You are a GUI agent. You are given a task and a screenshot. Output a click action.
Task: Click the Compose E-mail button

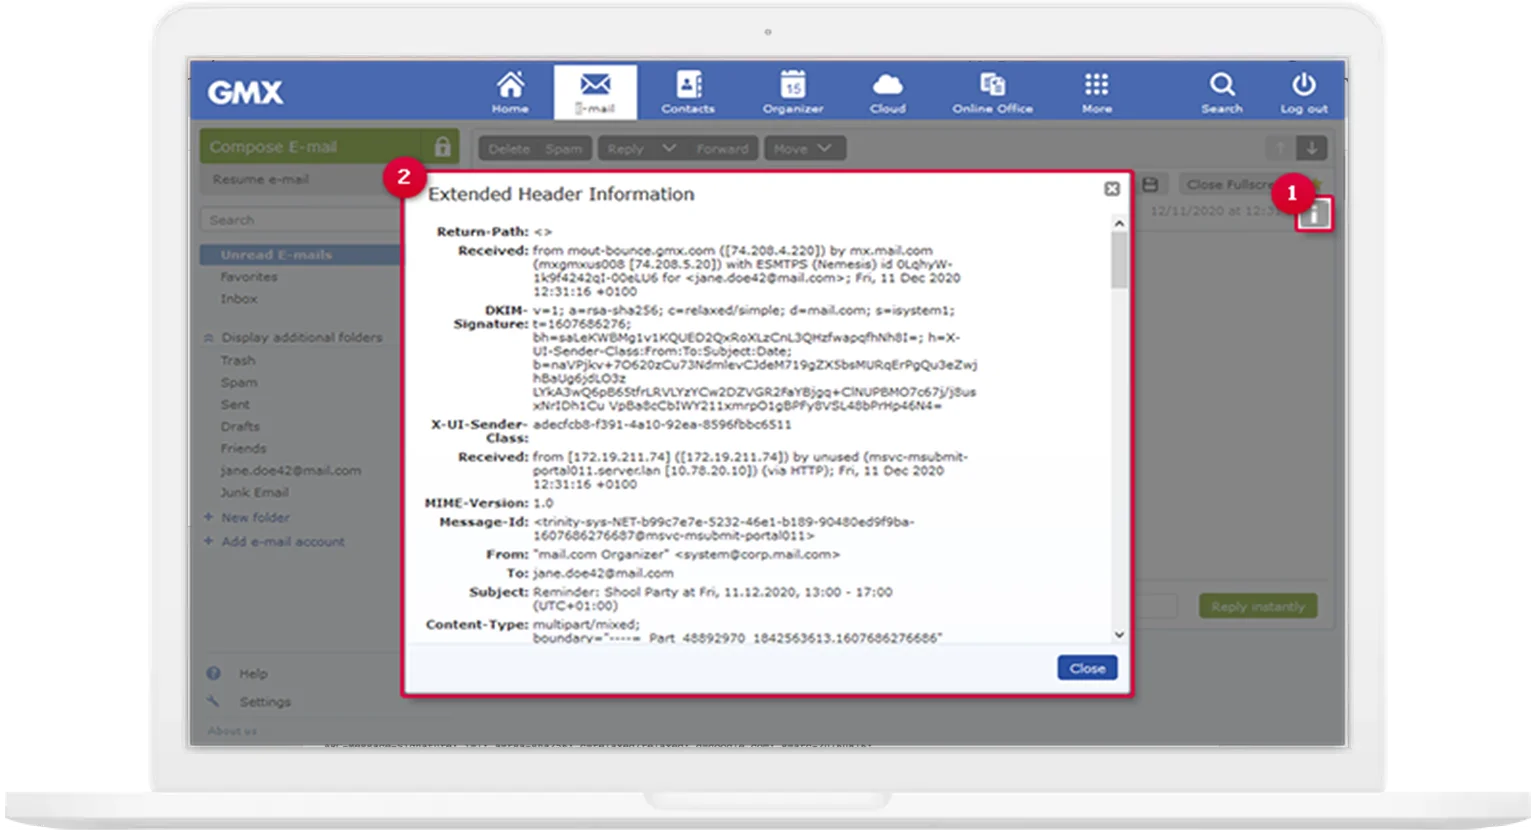coord(312,147)
